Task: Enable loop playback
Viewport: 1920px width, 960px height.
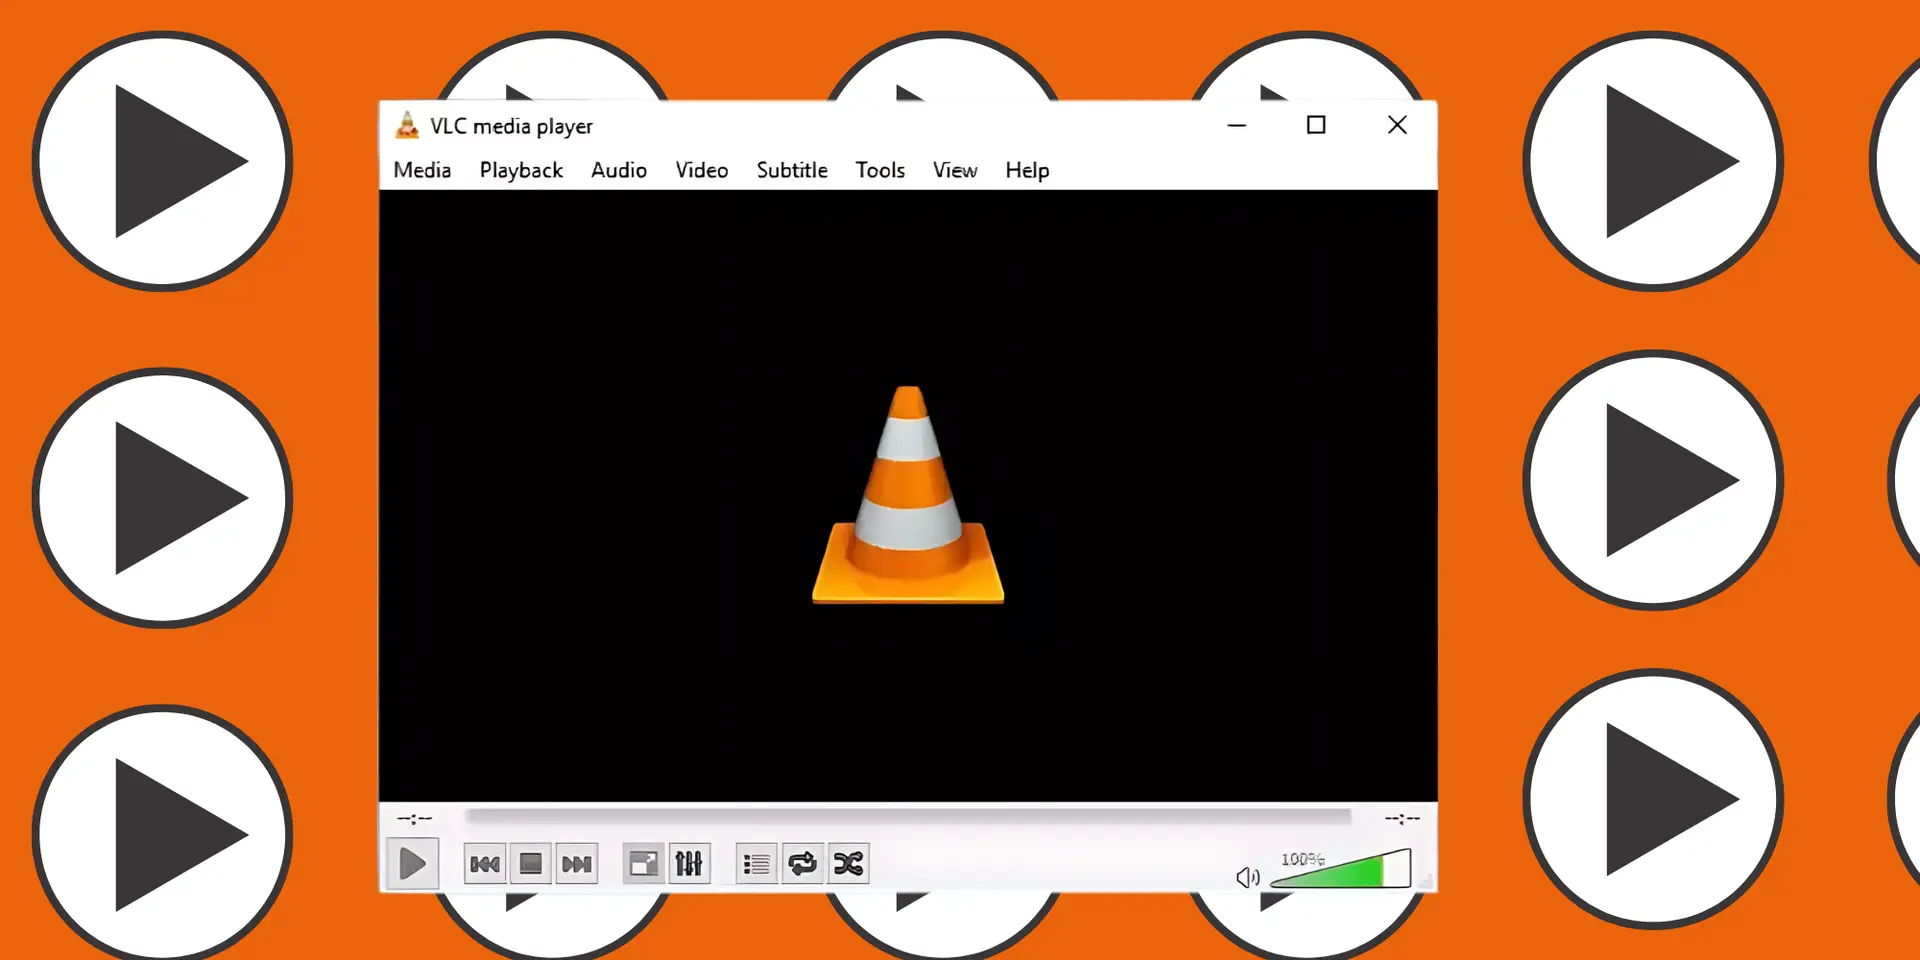Action: (801, 862)
